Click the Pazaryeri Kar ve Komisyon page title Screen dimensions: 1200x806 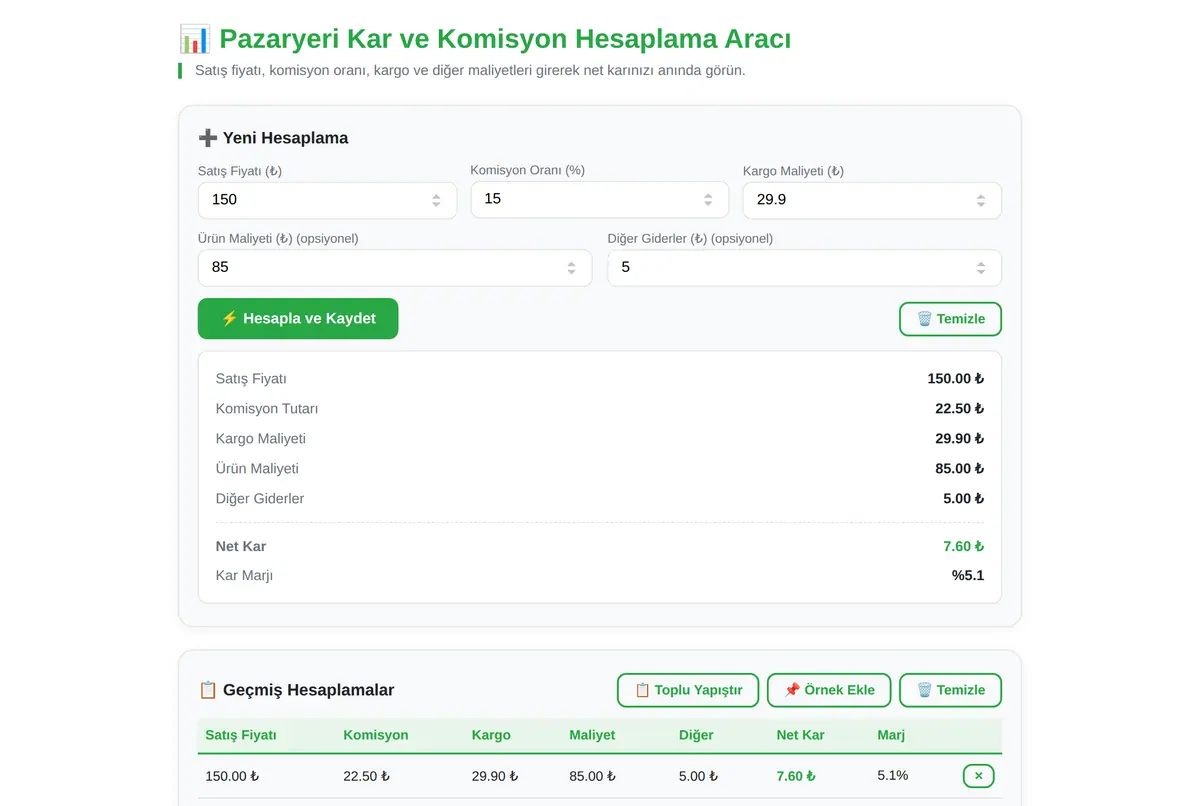[505, 39]
